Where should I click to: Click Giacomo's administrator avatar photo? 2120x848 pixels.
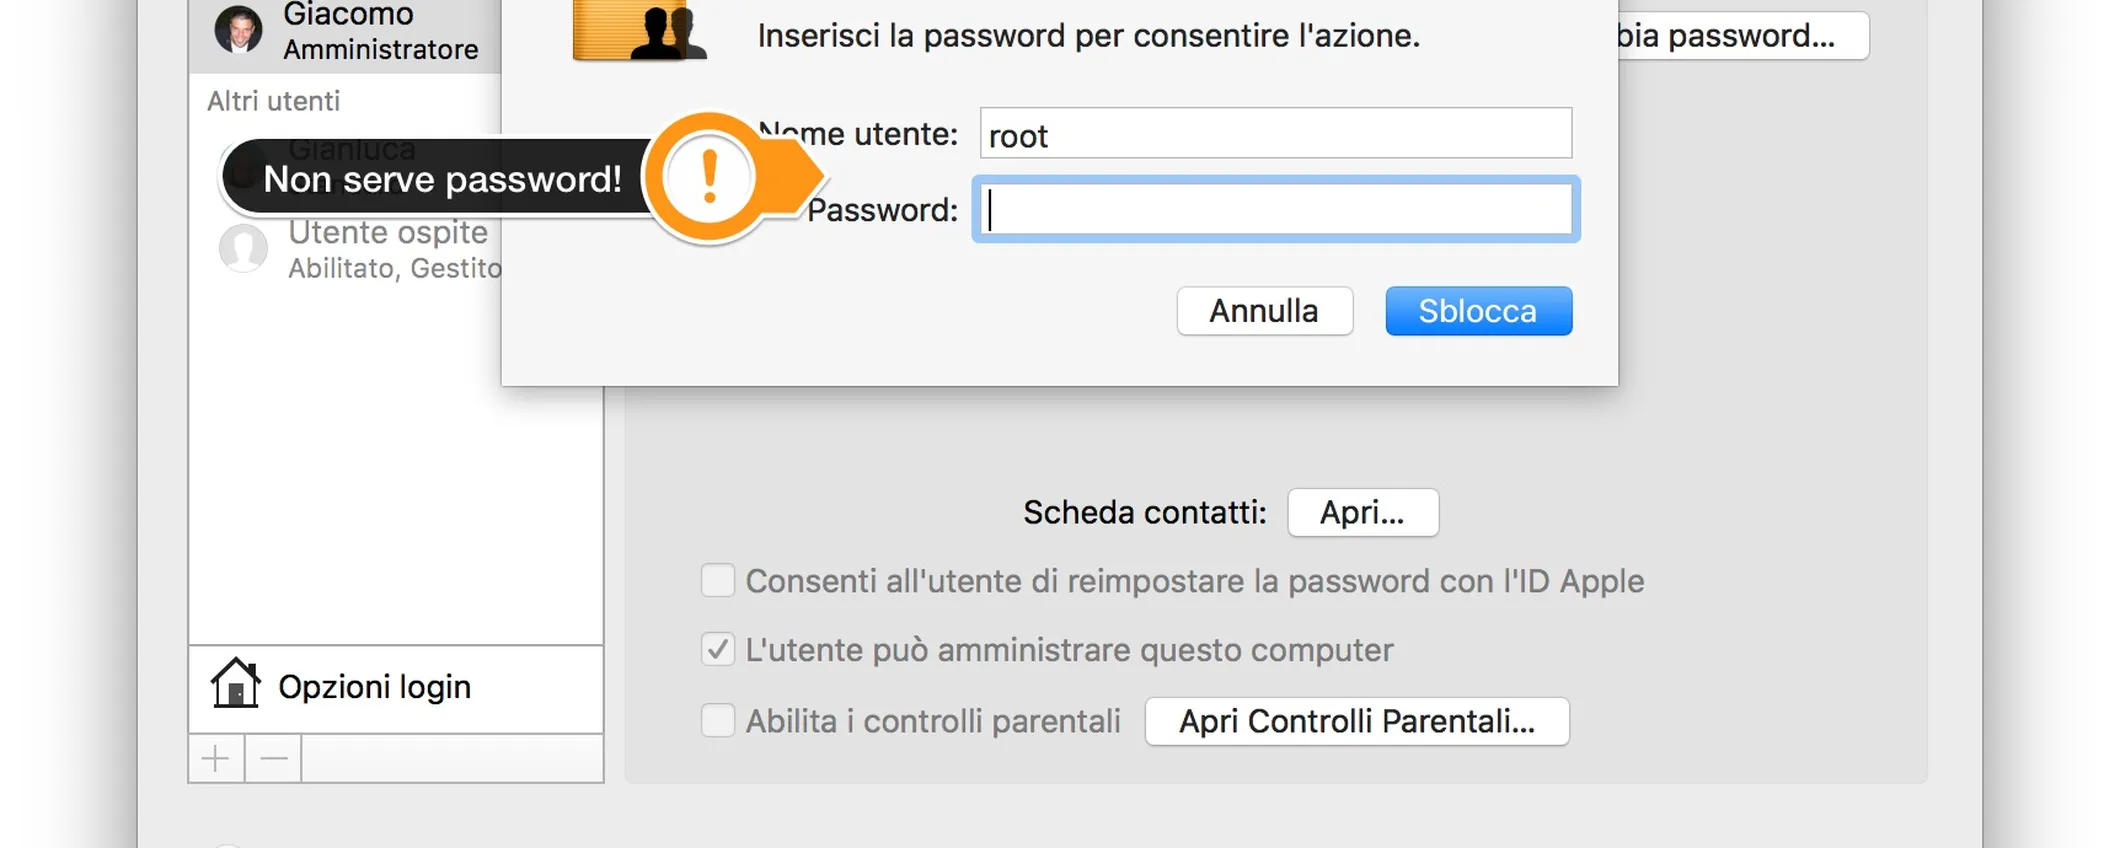pos(239,29)
